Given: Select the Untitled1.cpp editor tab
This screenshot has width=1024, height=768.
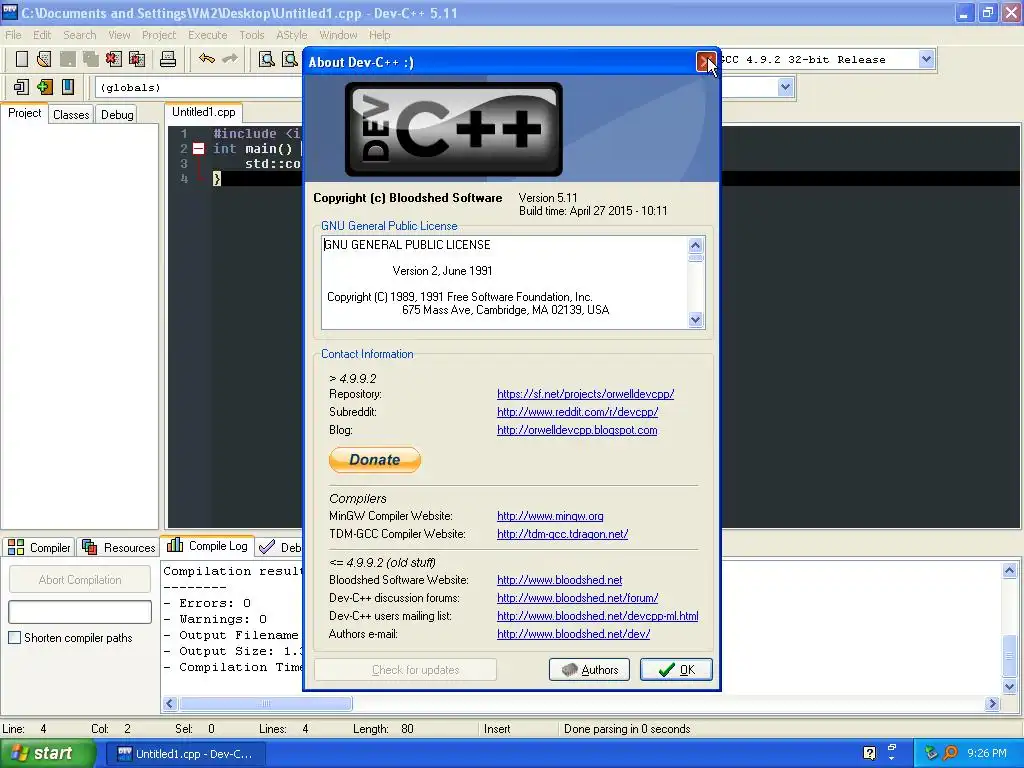Looking at the screenshot, I should coord(204,112).
